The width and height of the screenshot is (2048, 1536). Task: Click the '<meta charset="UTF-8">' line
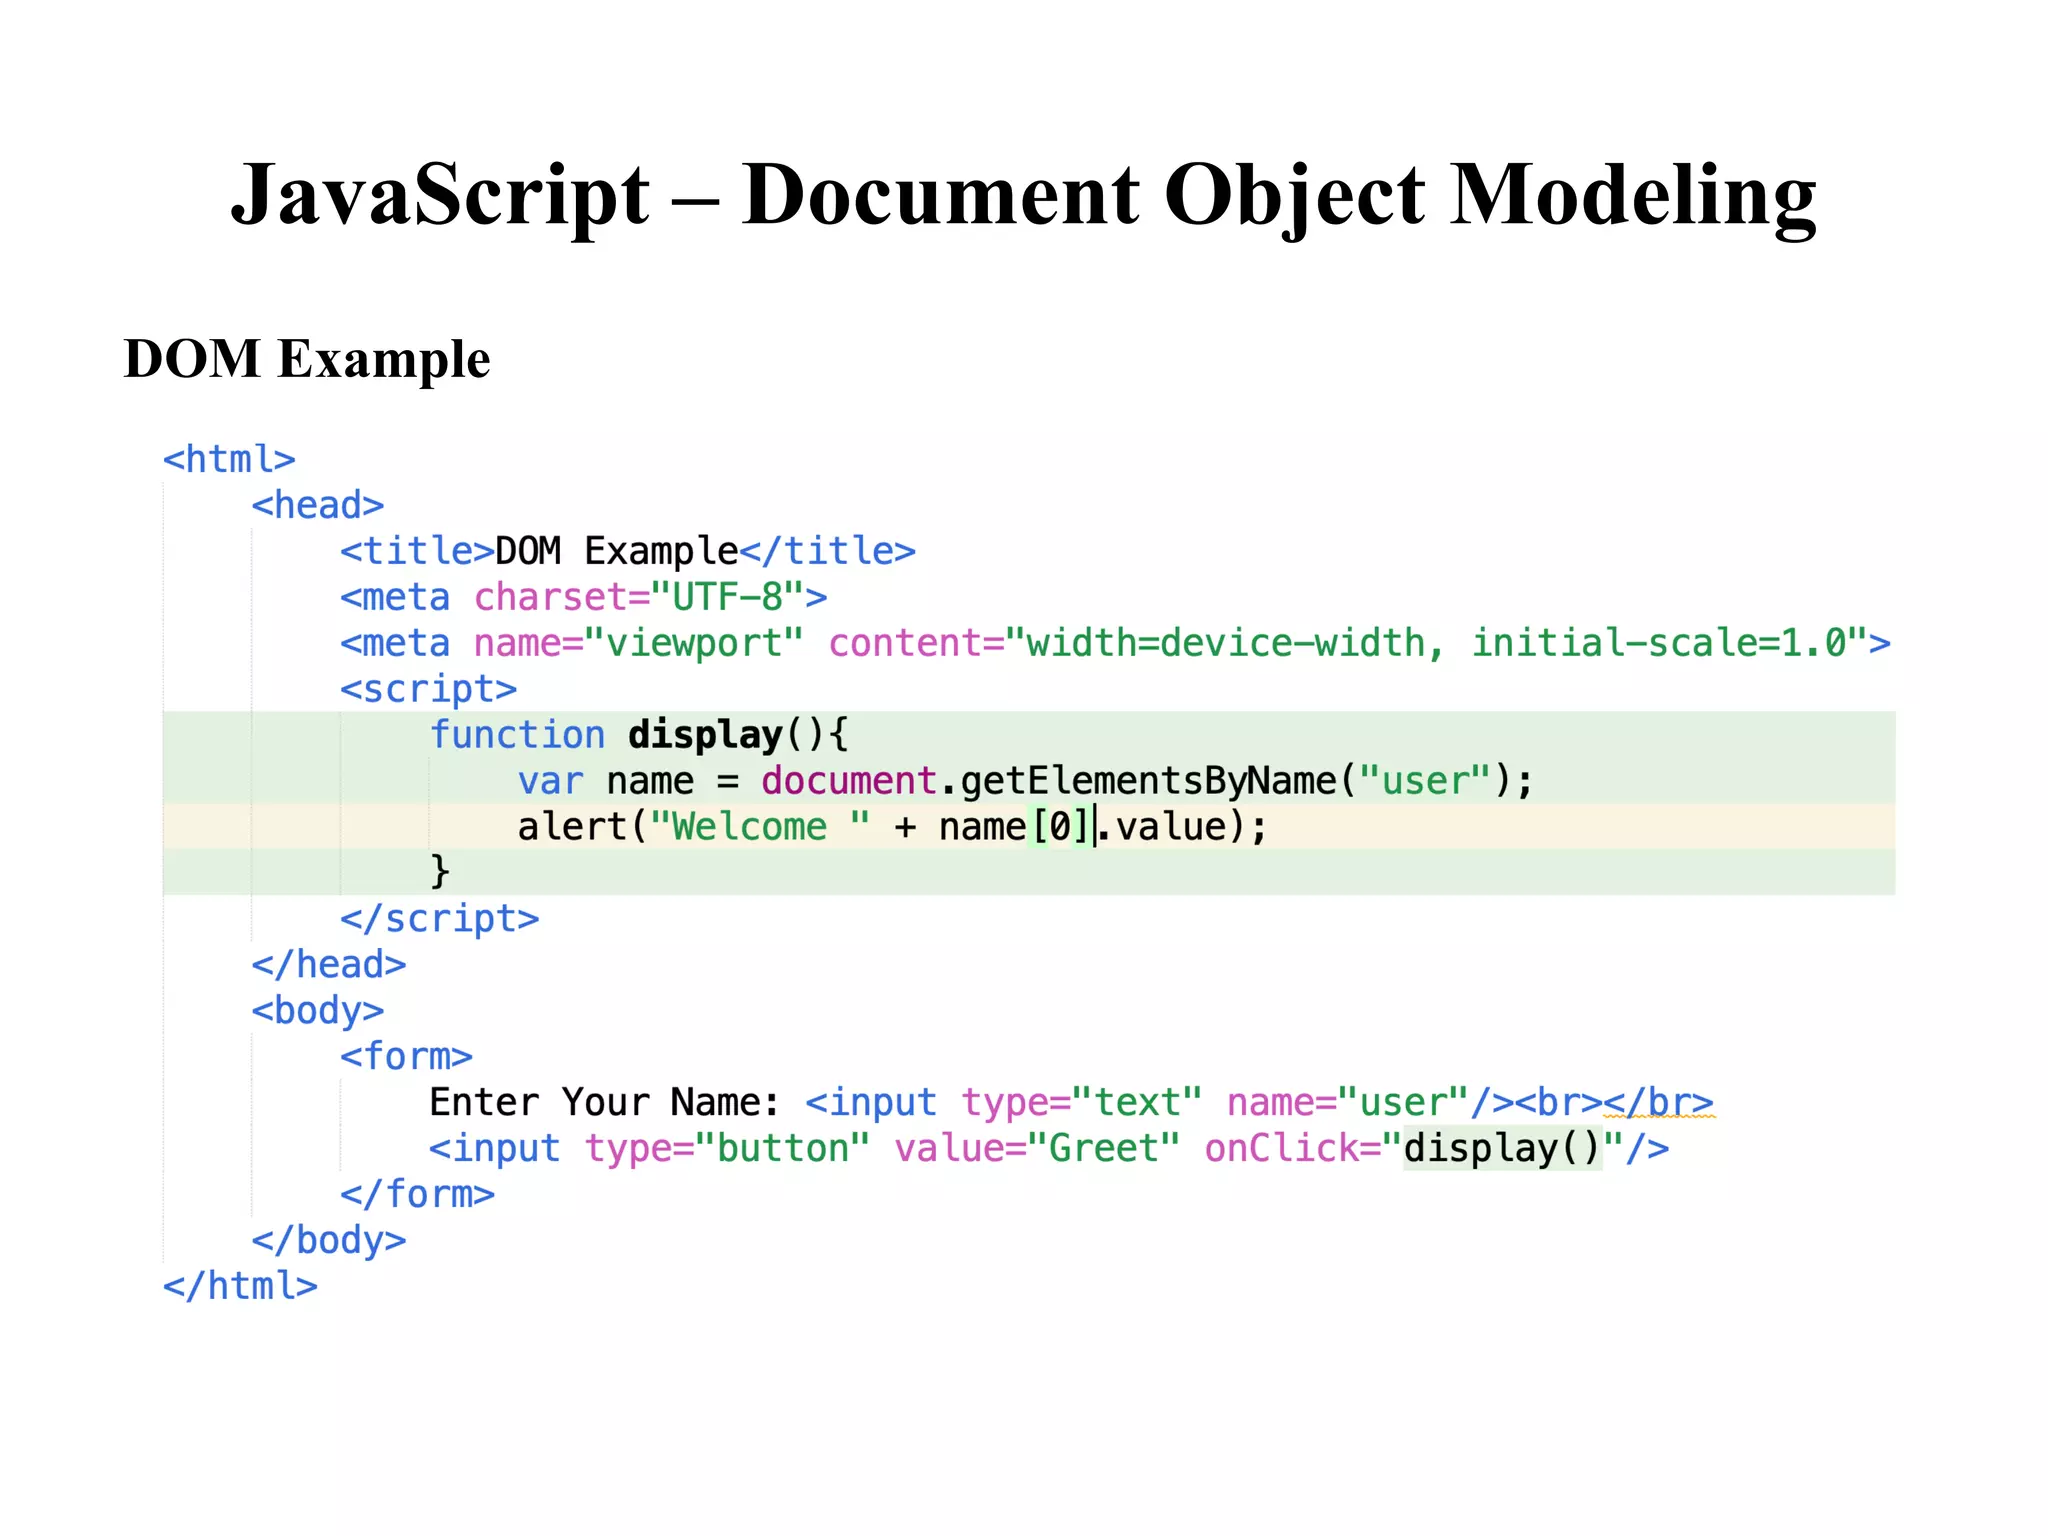[584, 597]
